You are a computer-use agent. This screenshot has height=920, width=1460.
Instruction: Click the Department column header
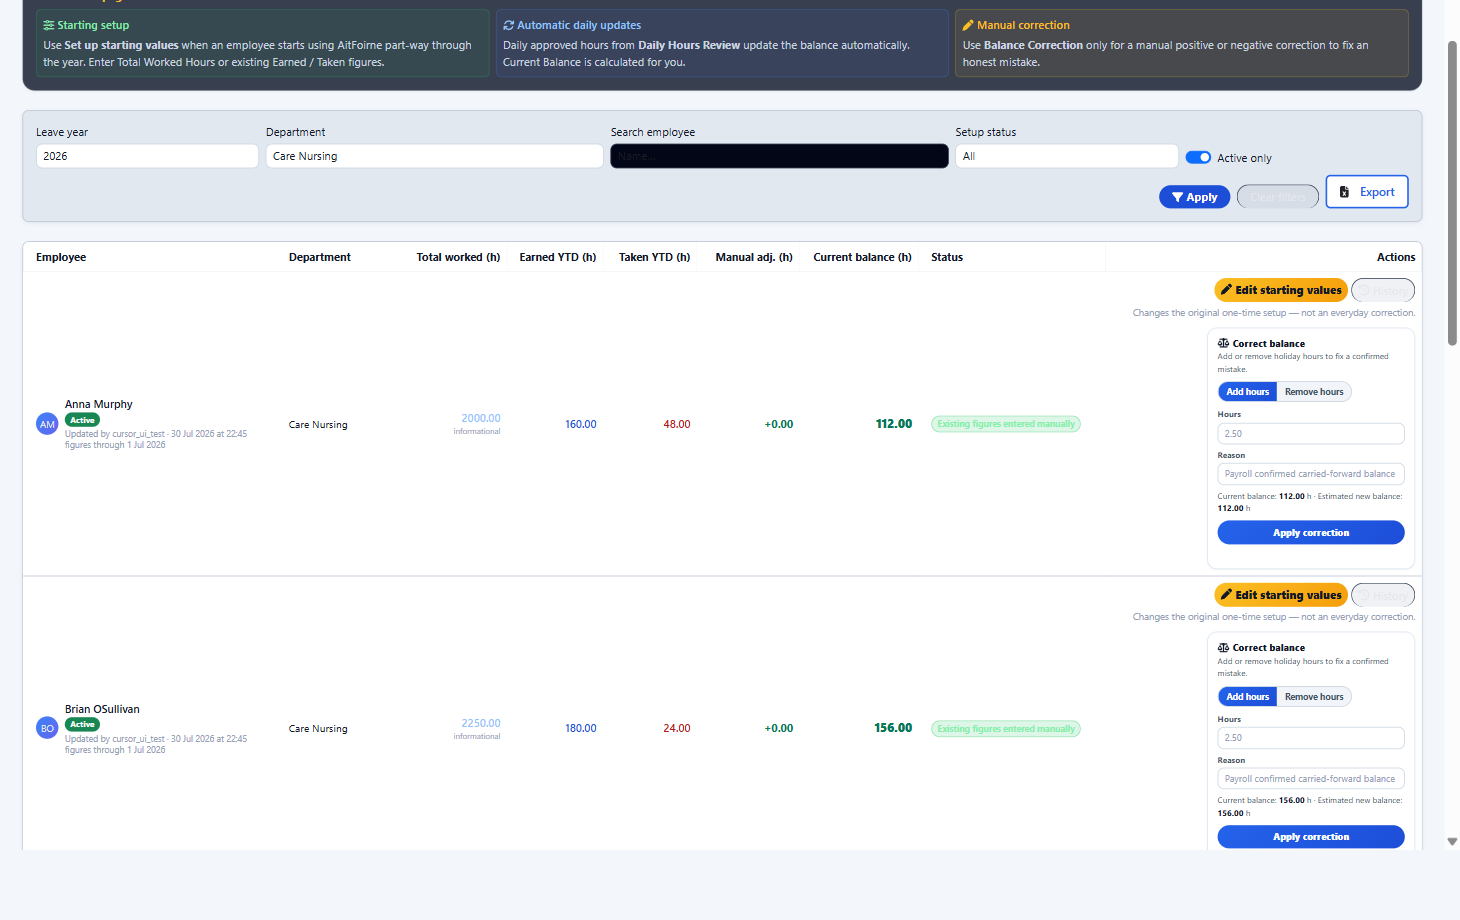pos(320,257)
